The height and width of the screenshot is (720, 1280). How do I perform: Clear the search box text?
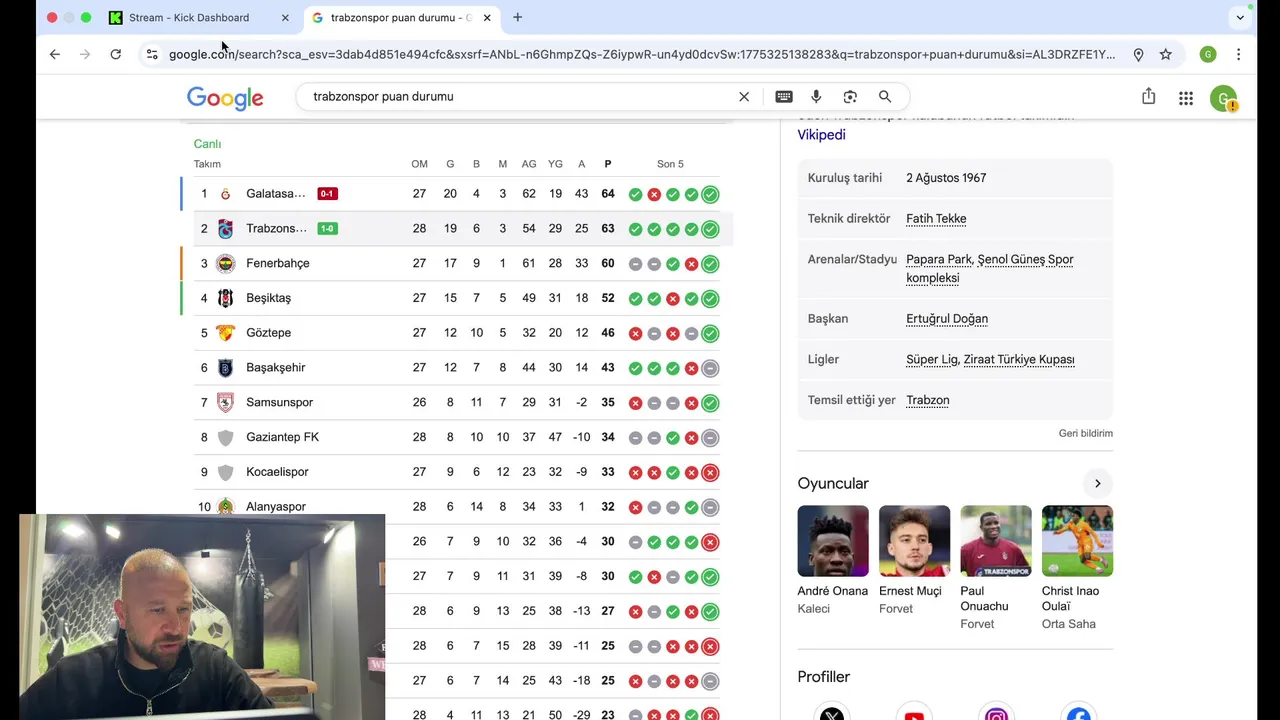tap(744, 97)
